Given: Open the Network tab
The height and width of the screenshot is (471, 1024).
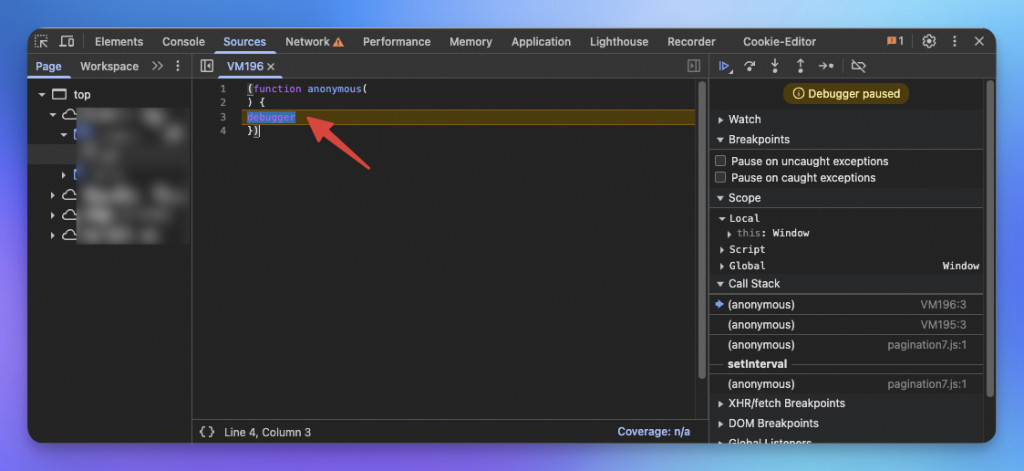Looking at the screenshot, I should click(314, 41).
